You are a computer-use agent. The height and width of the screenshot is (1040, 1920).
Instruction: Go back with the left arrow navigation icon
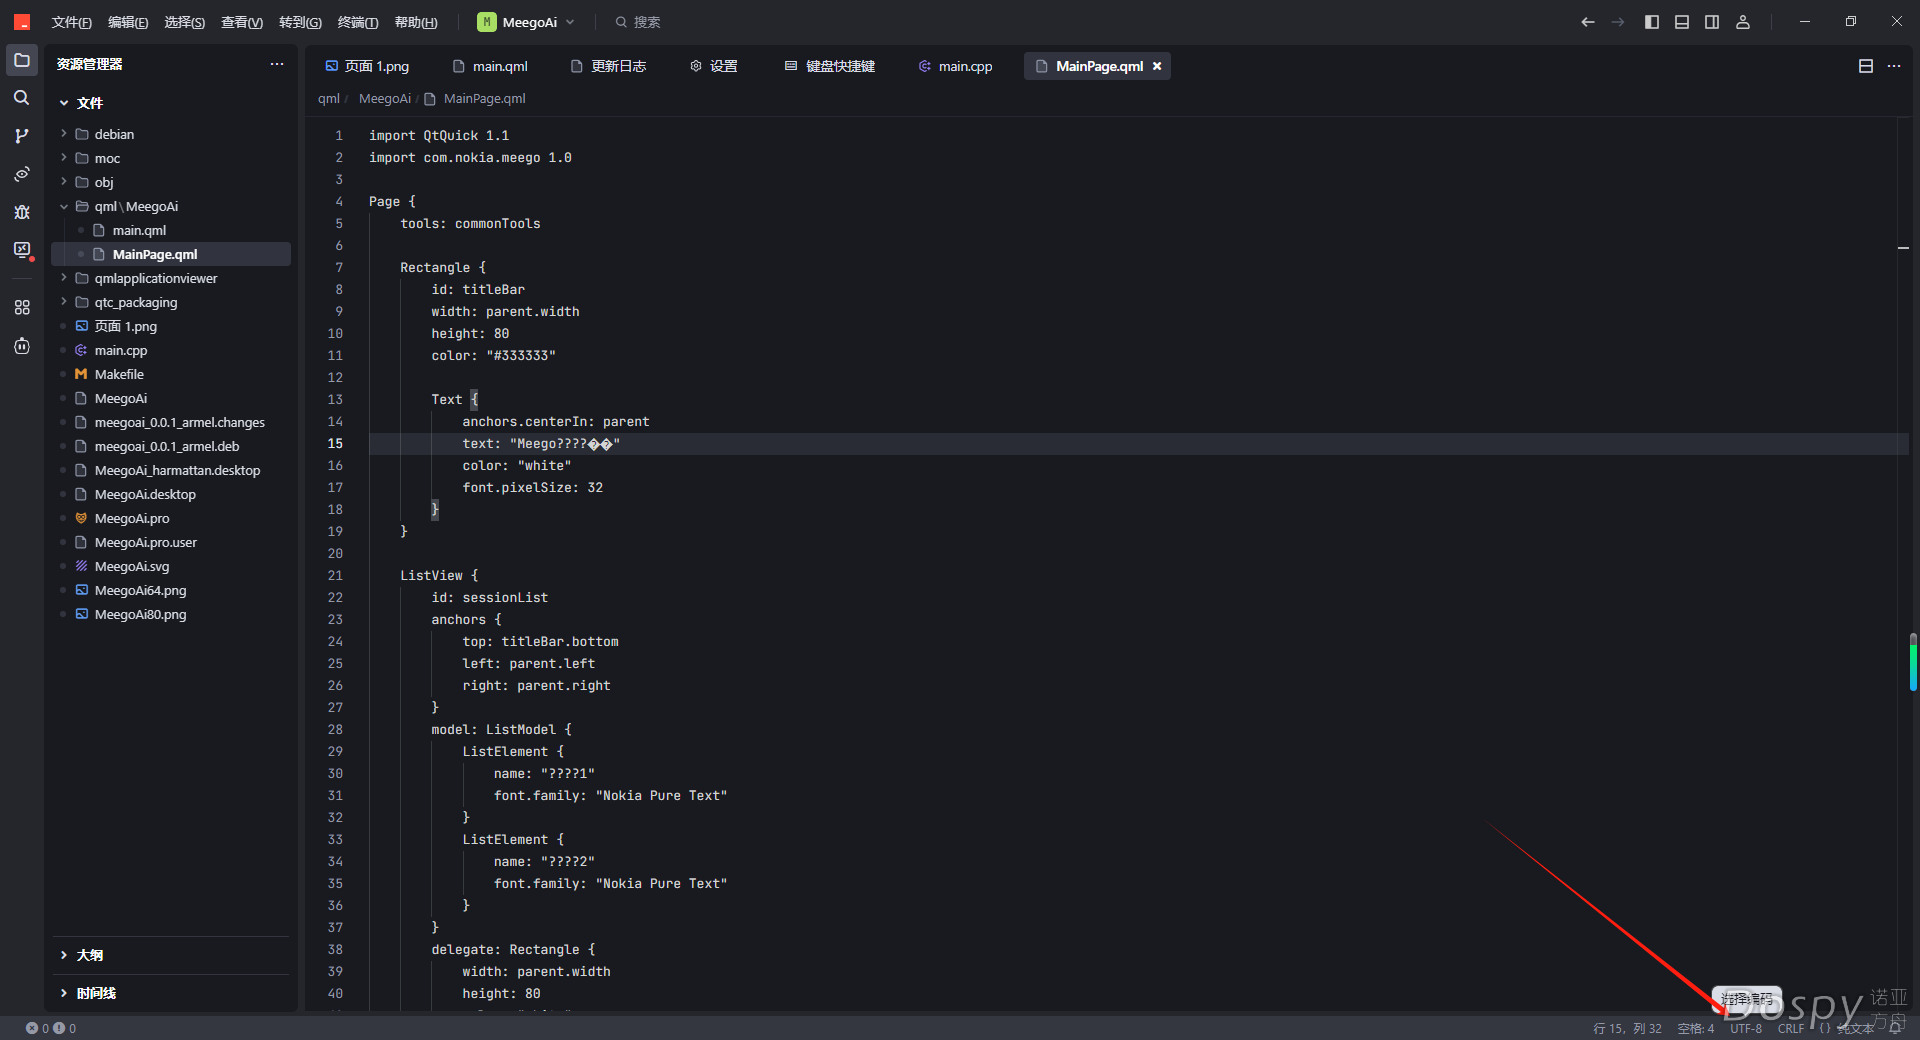pos(1587,22)
